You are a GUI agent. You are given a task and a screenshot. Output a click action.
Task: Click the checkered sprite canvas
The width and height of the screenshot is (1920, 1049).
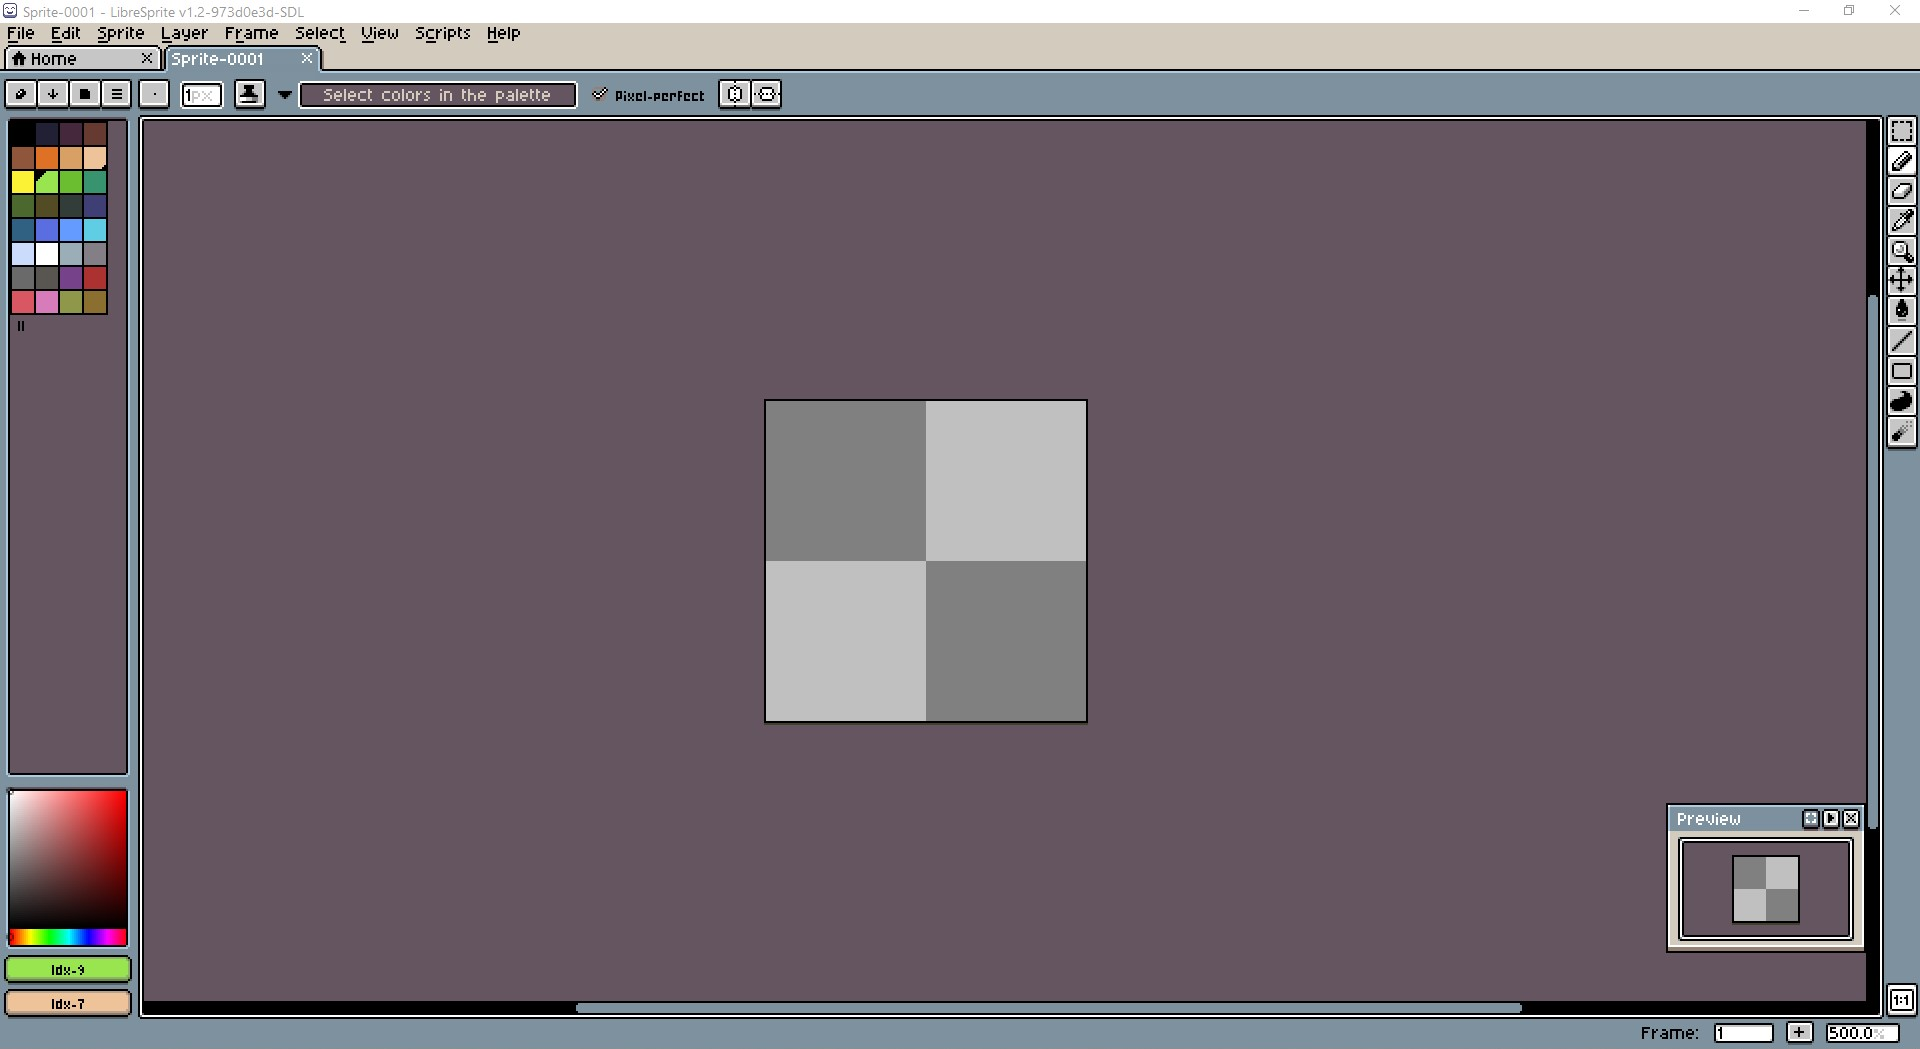click(x=926, y=561)
